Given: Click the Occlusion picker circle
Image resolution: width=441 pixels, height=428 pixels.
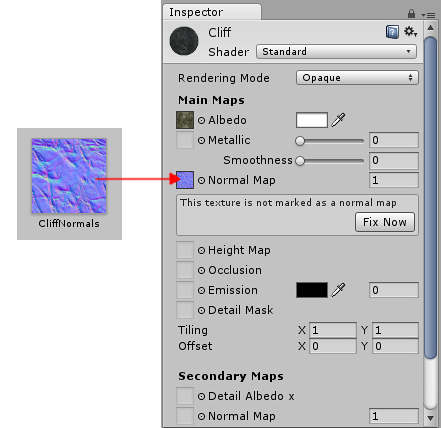Looking at the screenshot, I should 201,270.
